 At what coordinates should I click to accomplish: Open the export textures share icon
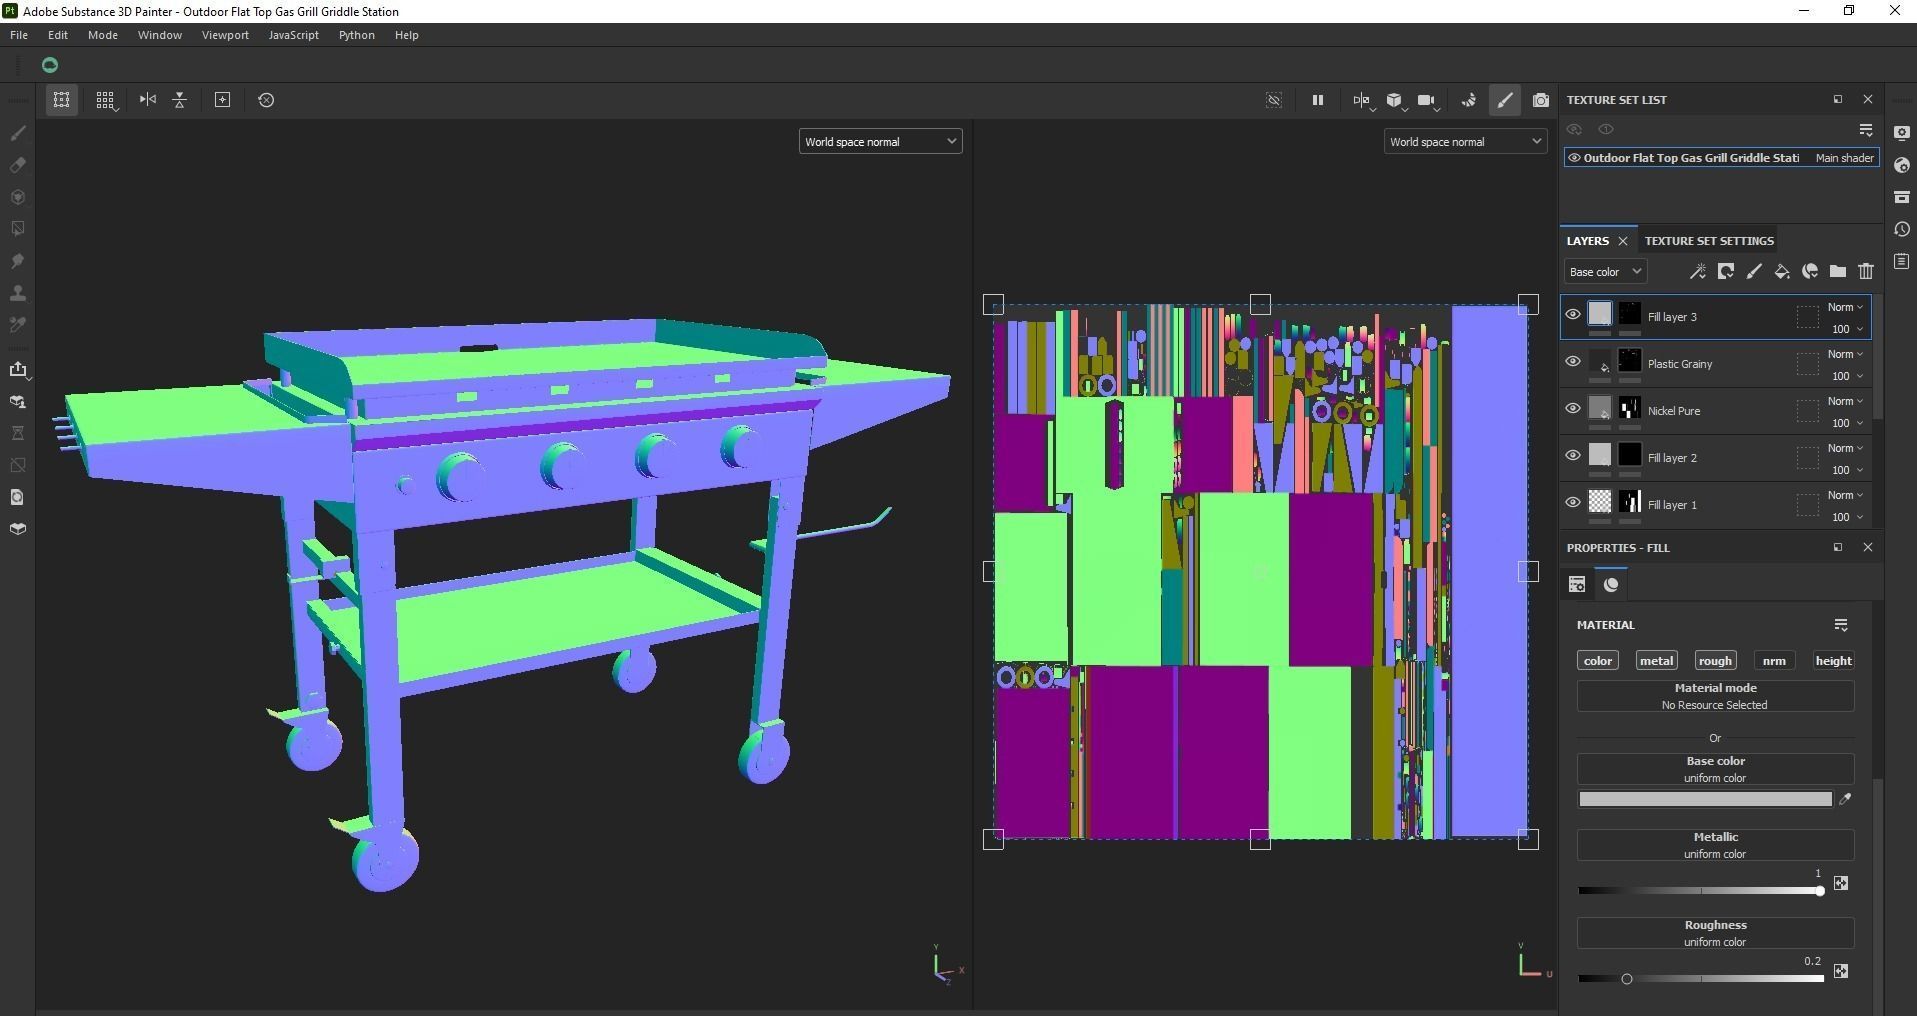(18, 369)
